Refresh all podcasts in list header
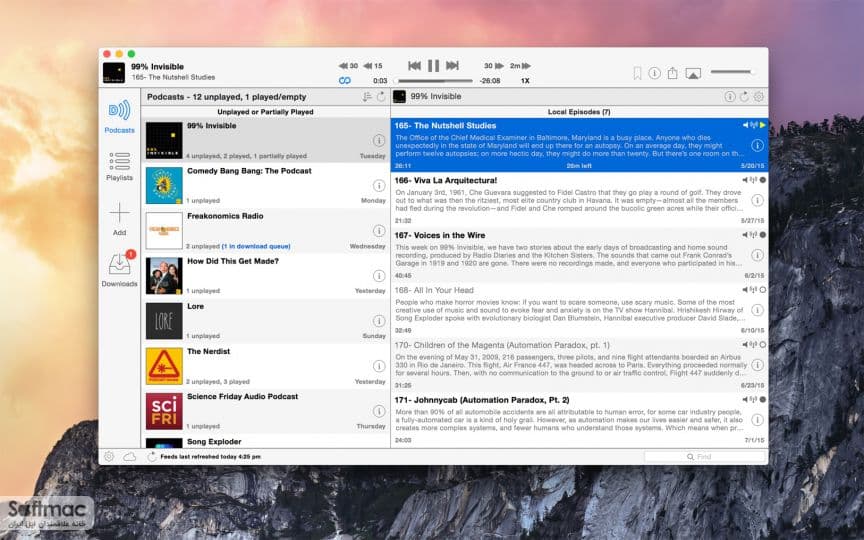Image resolution: width=864 pixels, height=540 pixels. coord(381,97)
